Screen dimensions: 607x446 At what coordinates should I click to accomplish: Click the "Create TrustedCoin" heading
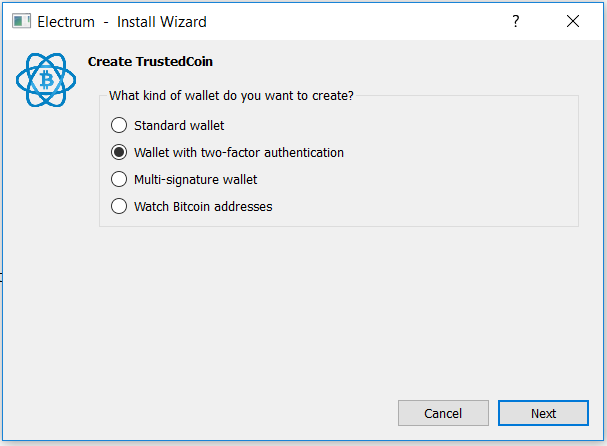[x=150, y=62]
